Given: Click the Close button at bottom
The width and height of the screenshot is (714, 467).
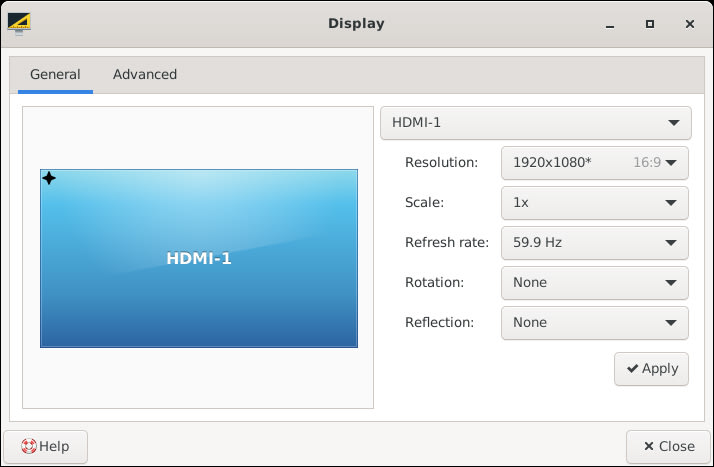Looking at the screenshot, I should pos(668,447).
